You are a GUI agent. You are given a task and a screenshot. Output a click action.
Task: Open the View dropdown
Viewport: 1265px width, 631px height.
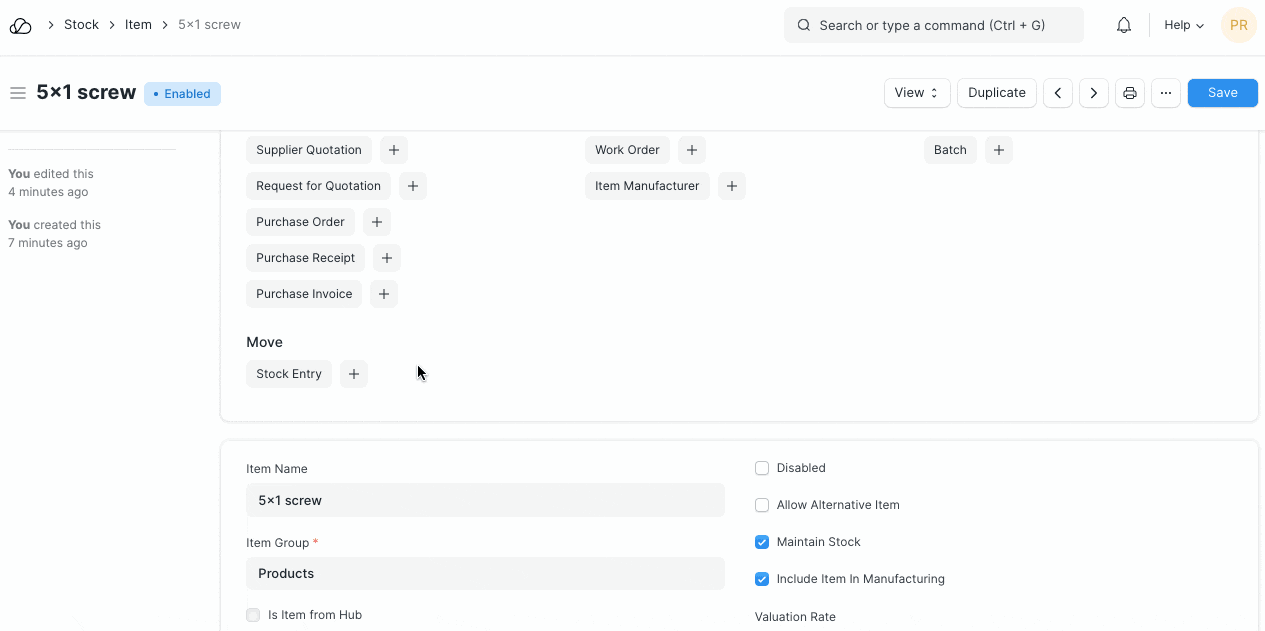[x=916, y=93]
